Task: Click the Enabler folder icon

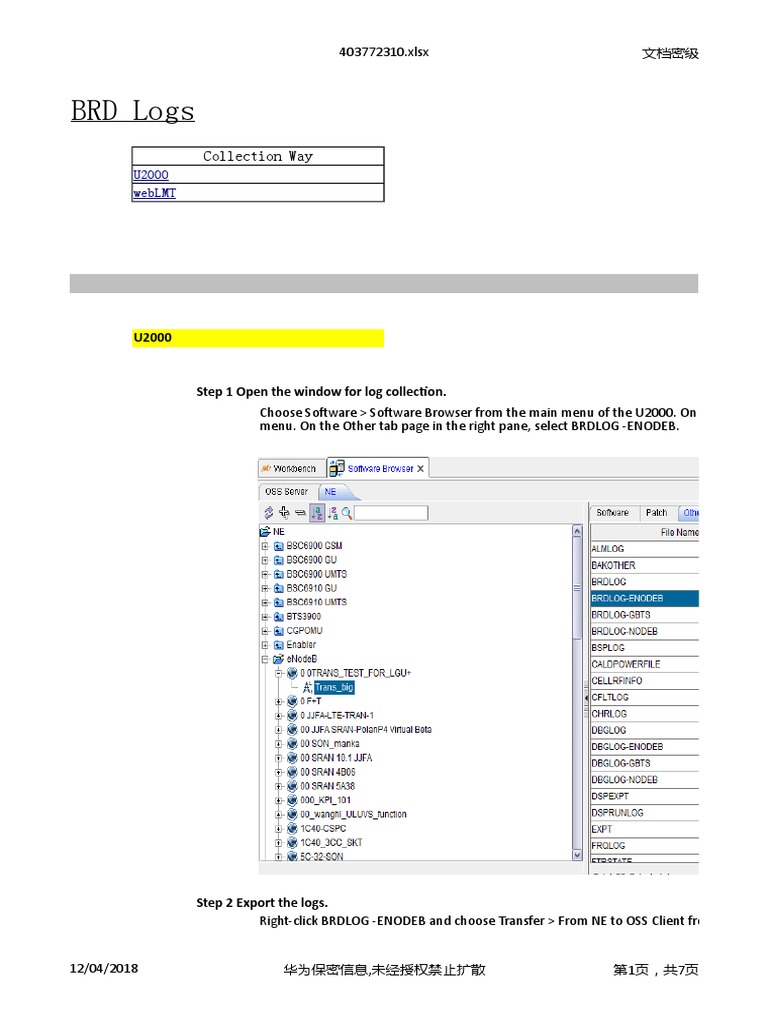Action: (279, 645)
